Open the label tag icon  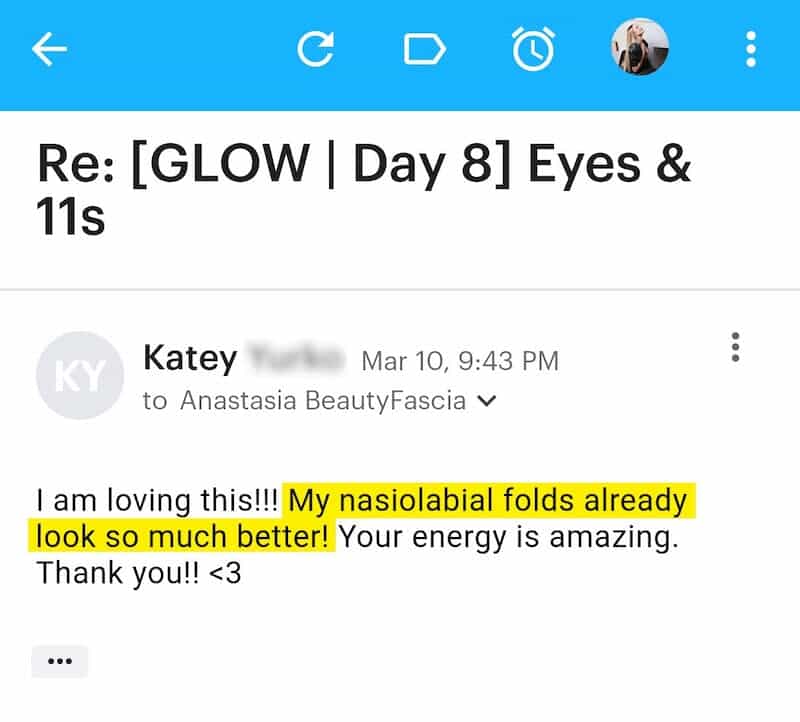click(x=424, y=49)
